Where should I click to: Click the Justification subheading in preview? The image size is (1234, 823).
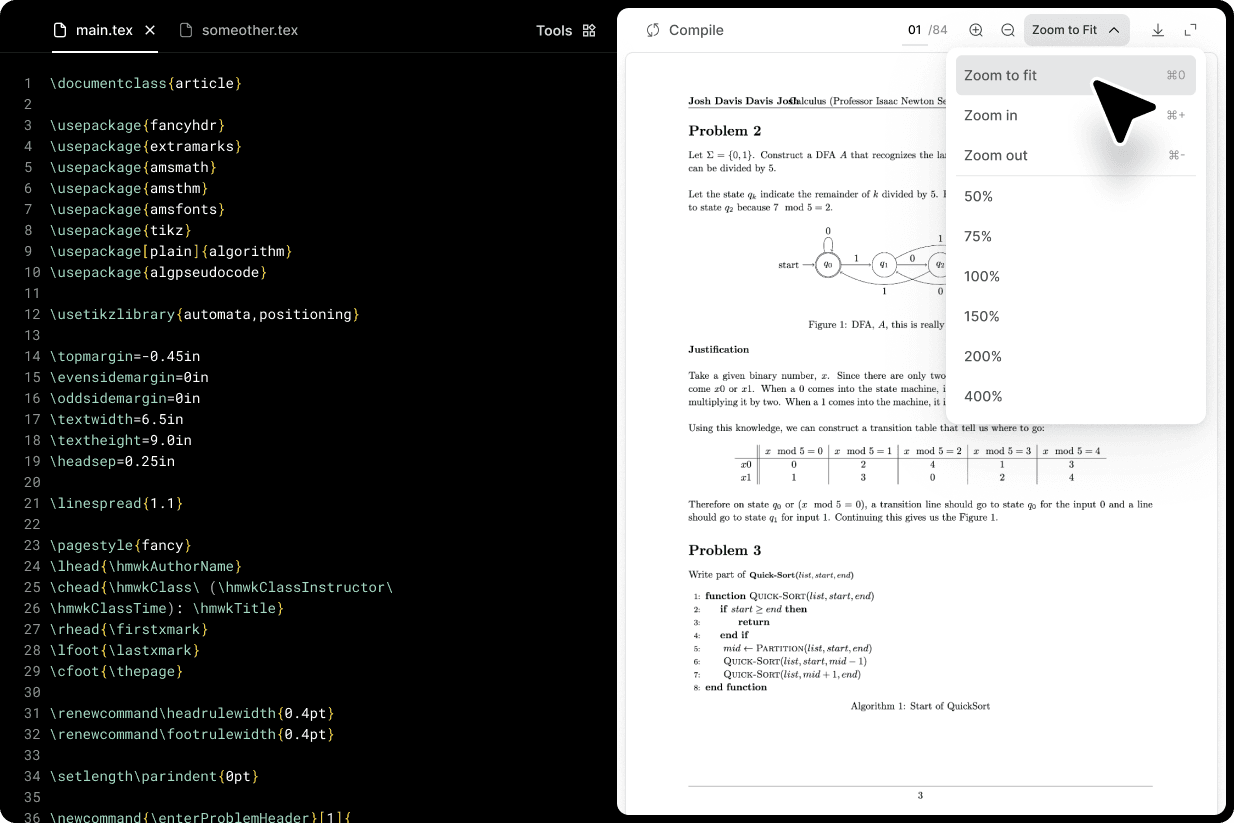click(719, 349)
